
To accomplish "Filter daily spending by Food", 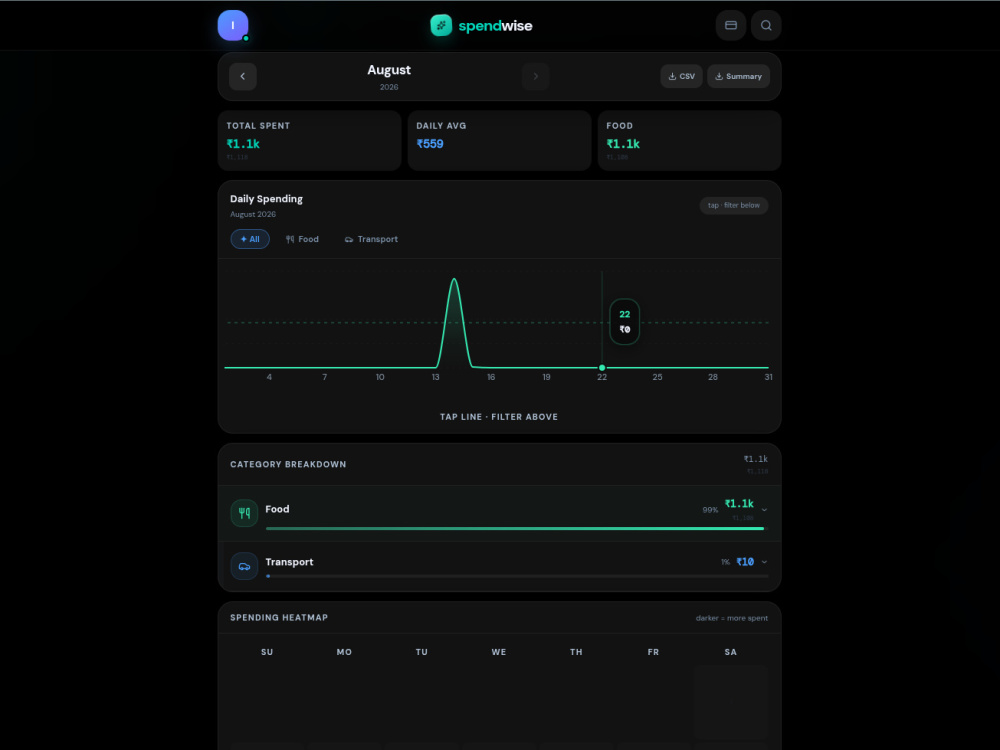I will [302, 239].
